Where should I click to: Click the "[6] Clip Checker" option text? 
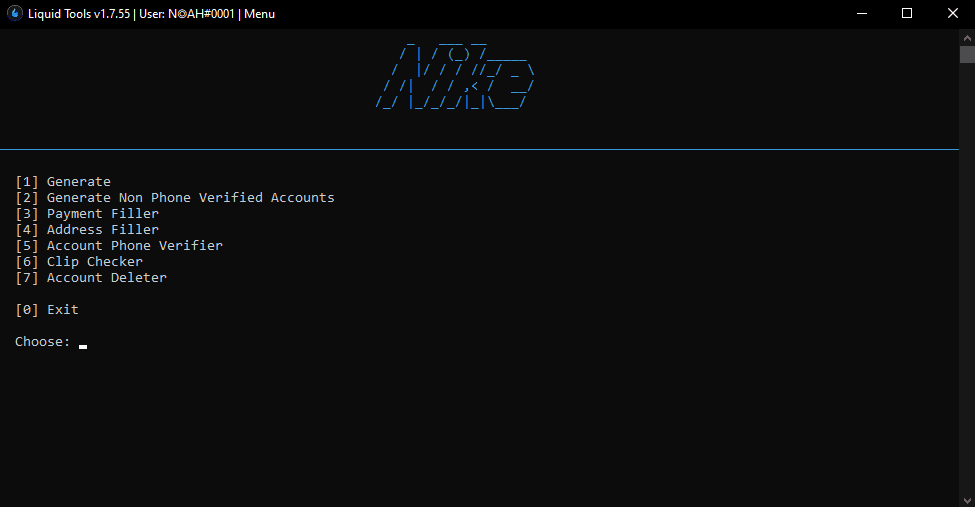click(79, 262)
